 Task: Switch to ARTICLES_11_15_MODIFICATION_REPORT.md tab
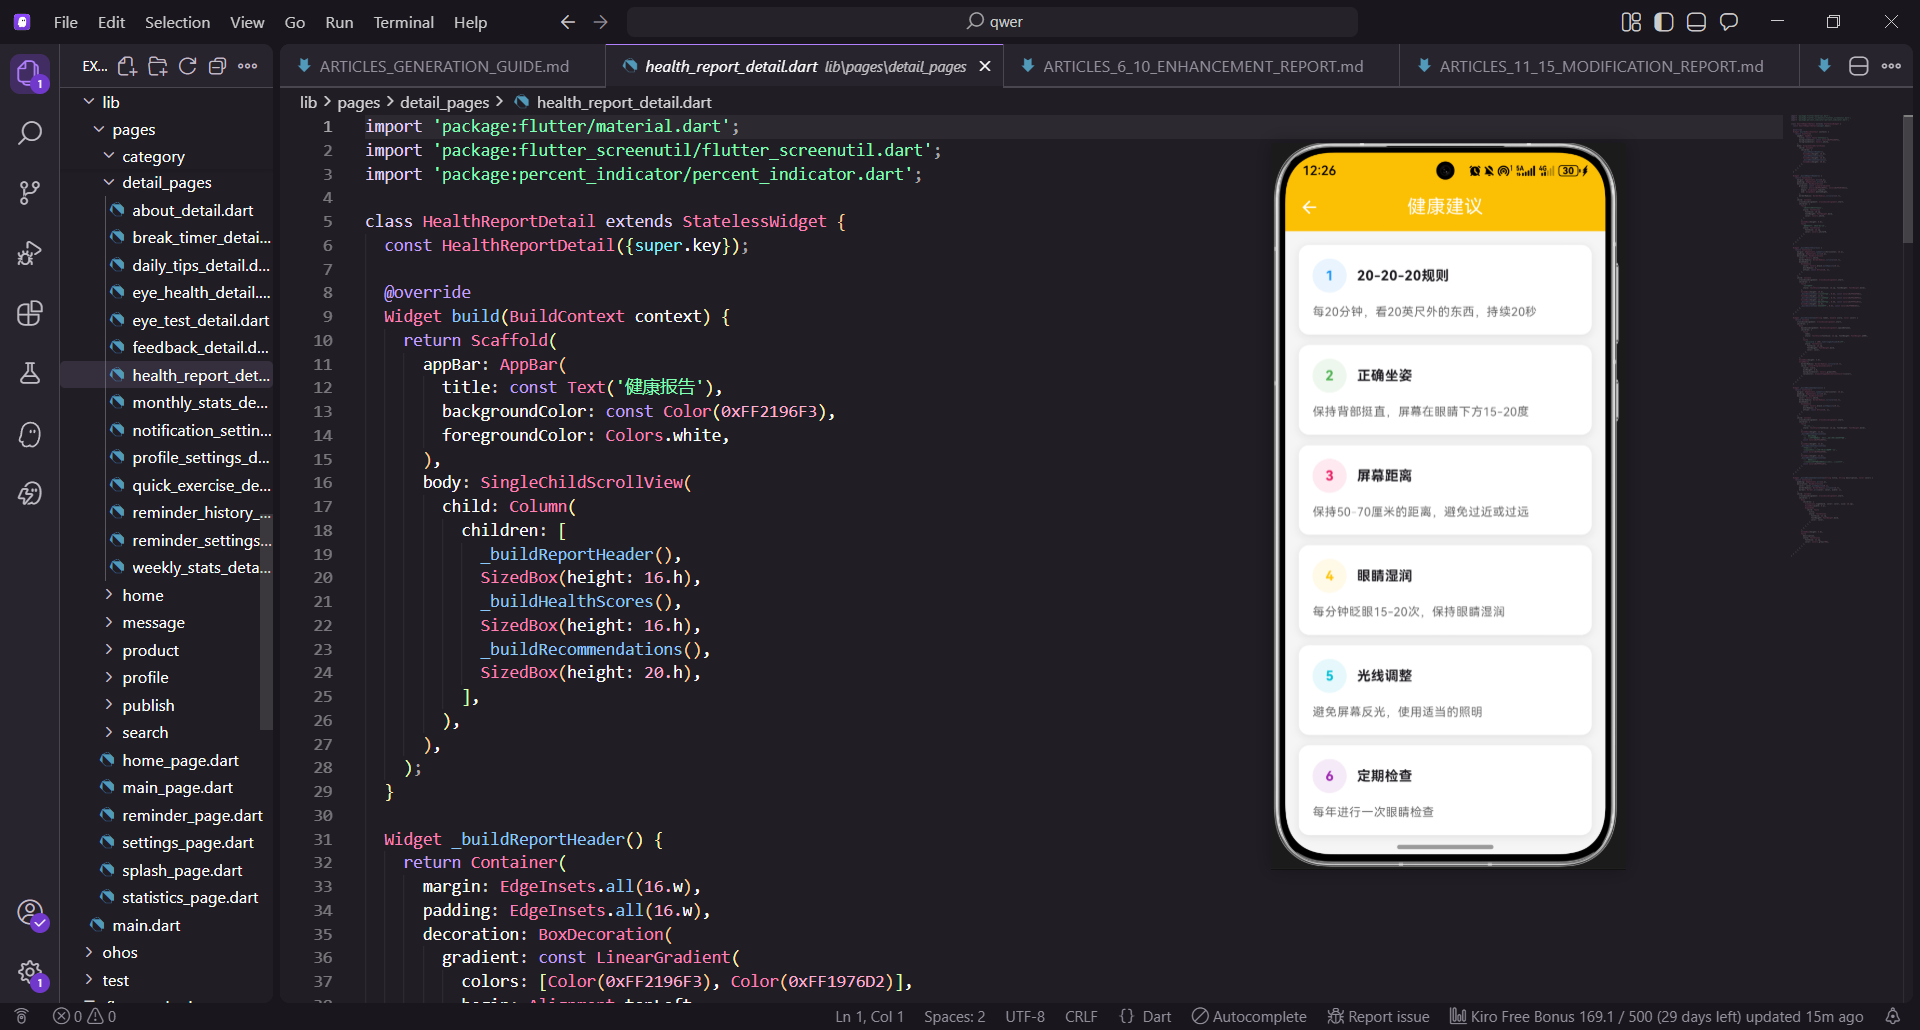click(x=1599, y=66)
